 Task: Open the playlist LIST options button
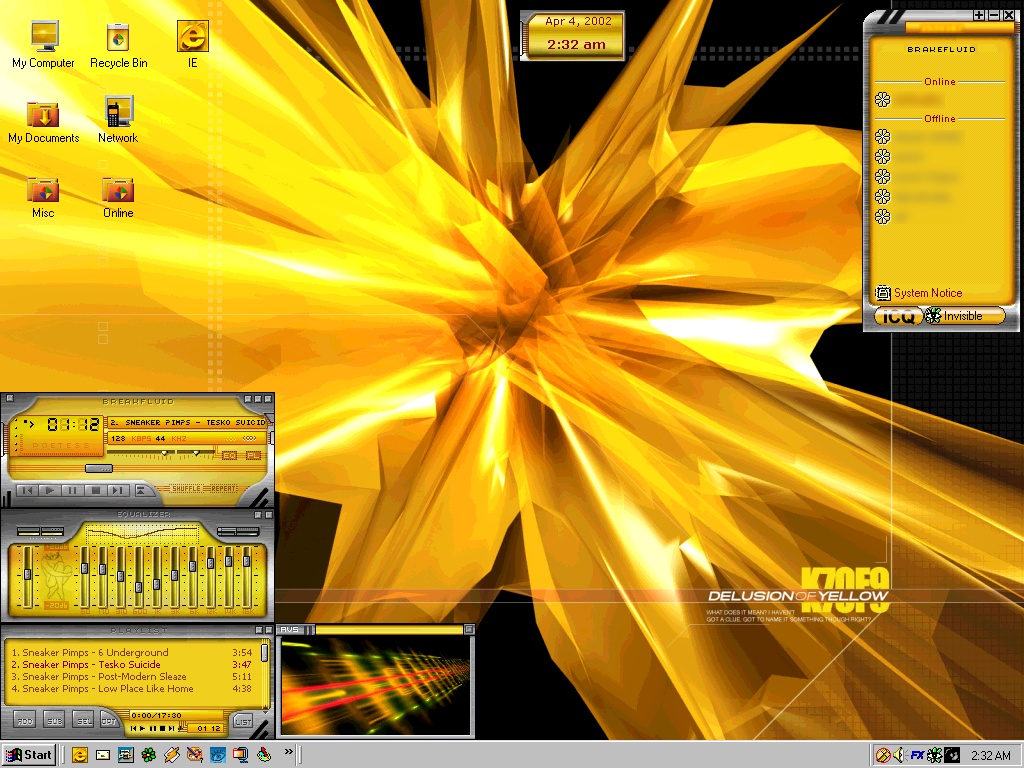(x=242, y=720)
